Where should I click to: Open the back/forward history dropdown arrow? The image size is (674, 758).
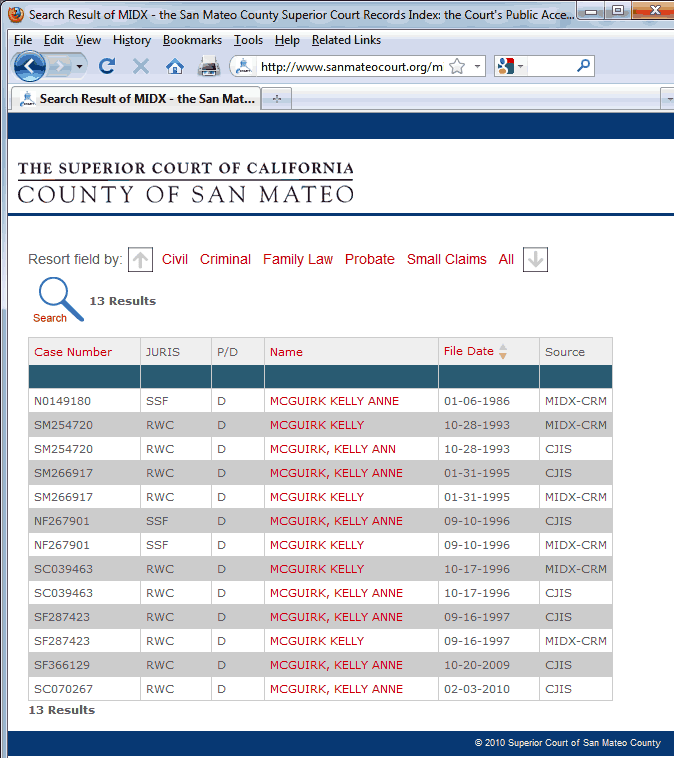pos(79,66)
